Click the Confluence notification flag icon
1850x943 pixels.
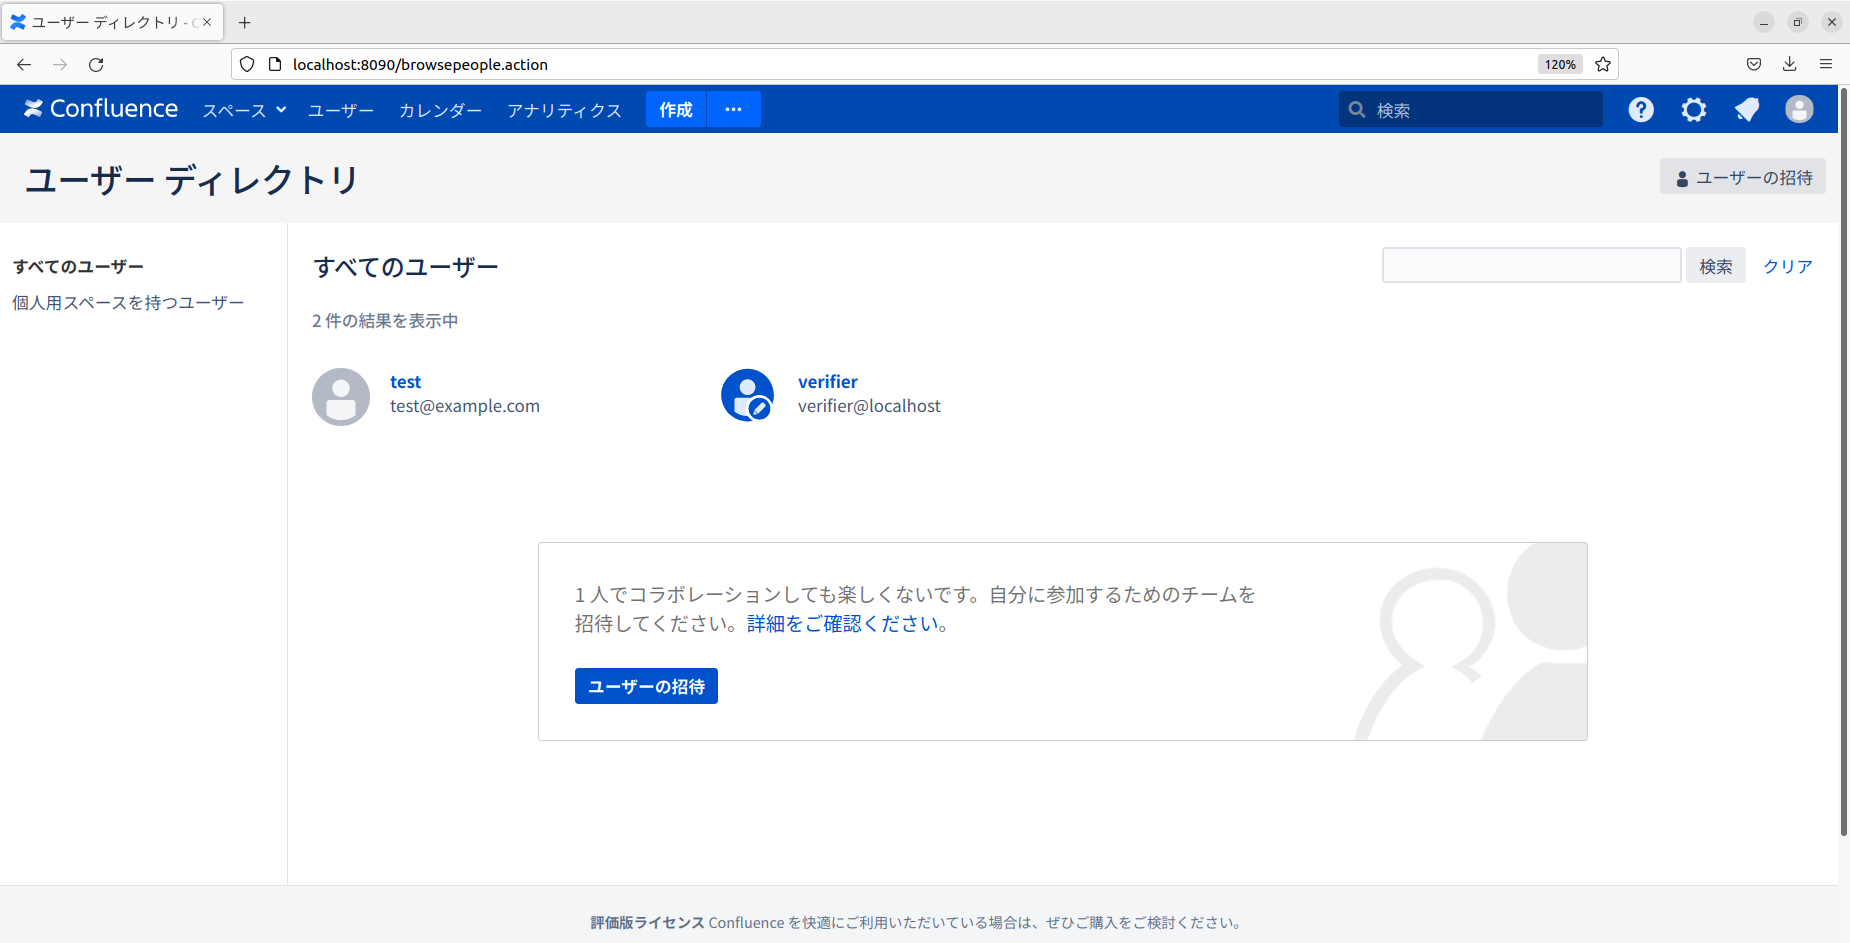[1746, 109]
